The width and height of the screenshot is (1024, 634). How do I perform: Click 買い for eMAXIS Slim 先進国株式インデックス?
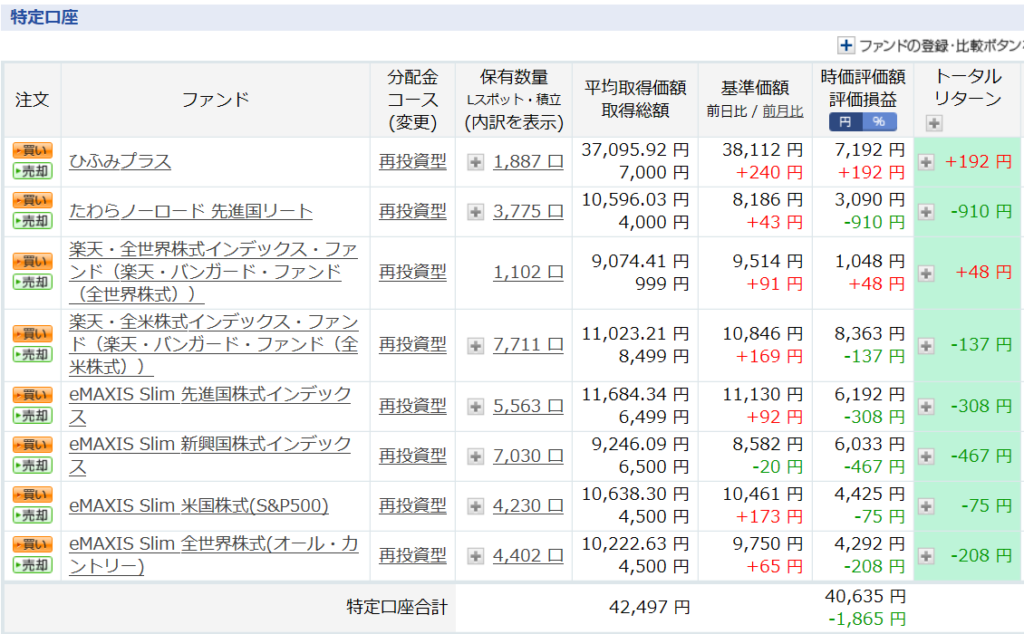[32, 394]
